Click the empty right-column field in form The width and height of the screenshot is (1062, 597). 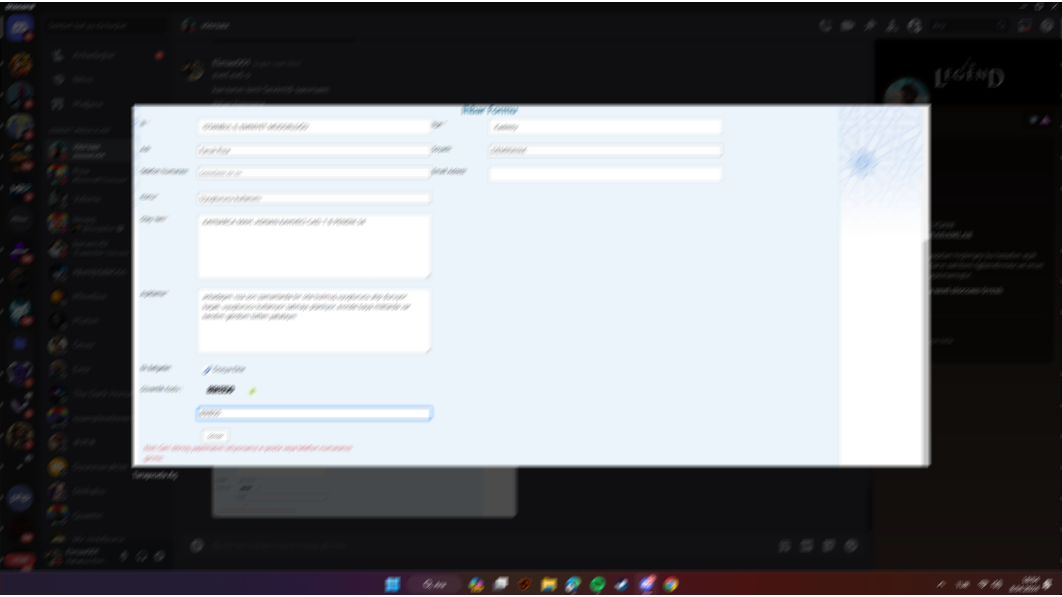tap(605, 173)
